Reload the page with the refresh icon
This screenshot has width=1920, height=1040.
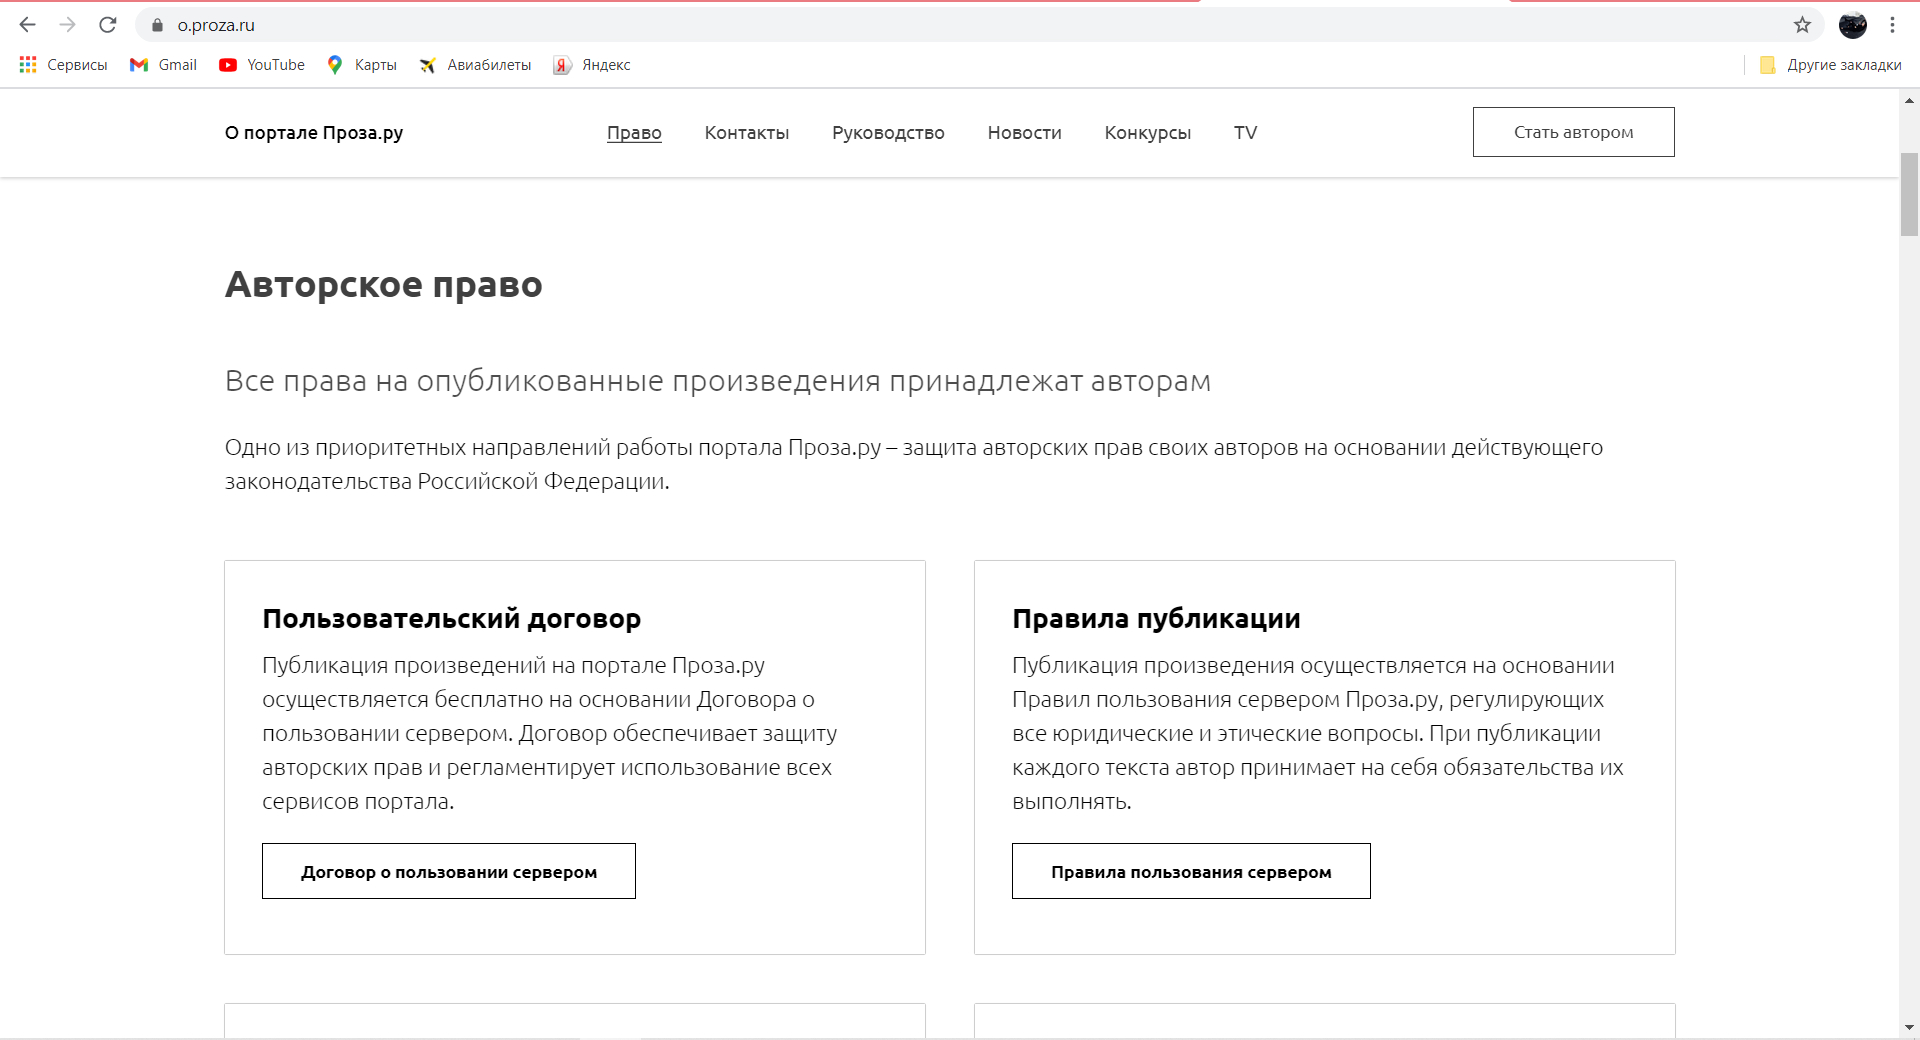108,25
